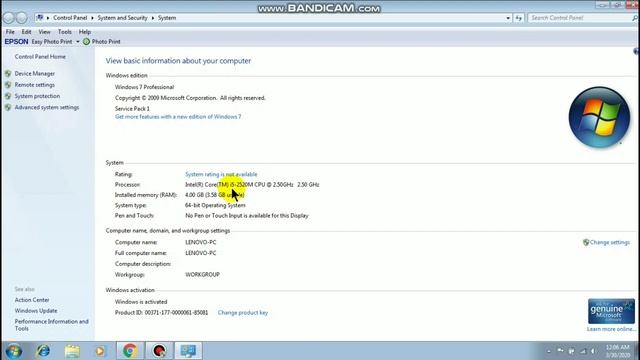Image resolution: width=640 pixels, height=360 pixels.
Task: Expand the arrow after System and Security breadcrumb
Action: click(153, 18)
